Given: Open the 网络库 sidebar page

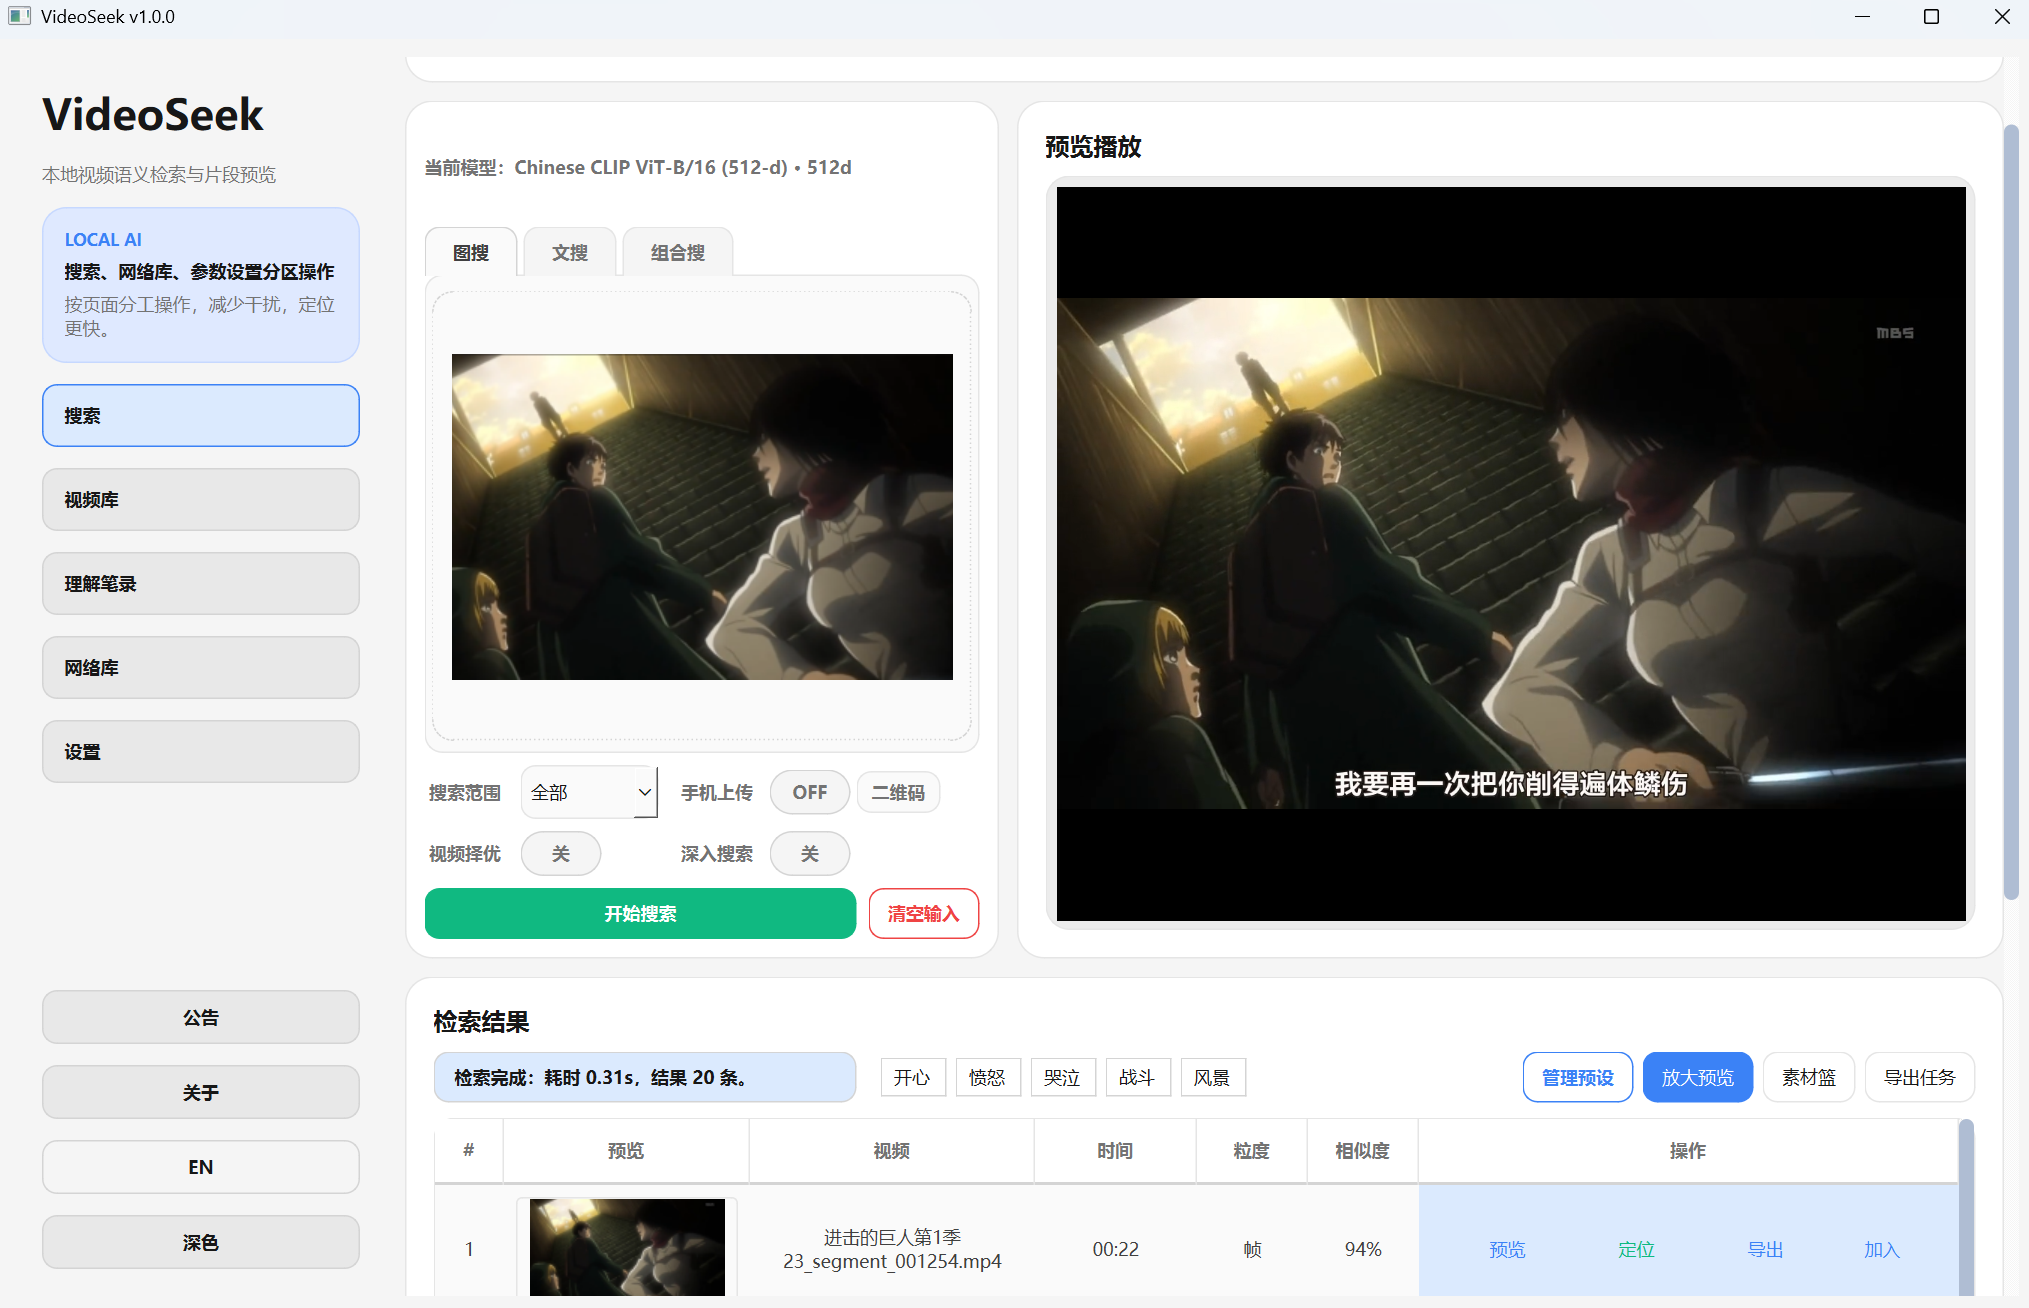Looking at the screenshot, I should tap(201, 667).
